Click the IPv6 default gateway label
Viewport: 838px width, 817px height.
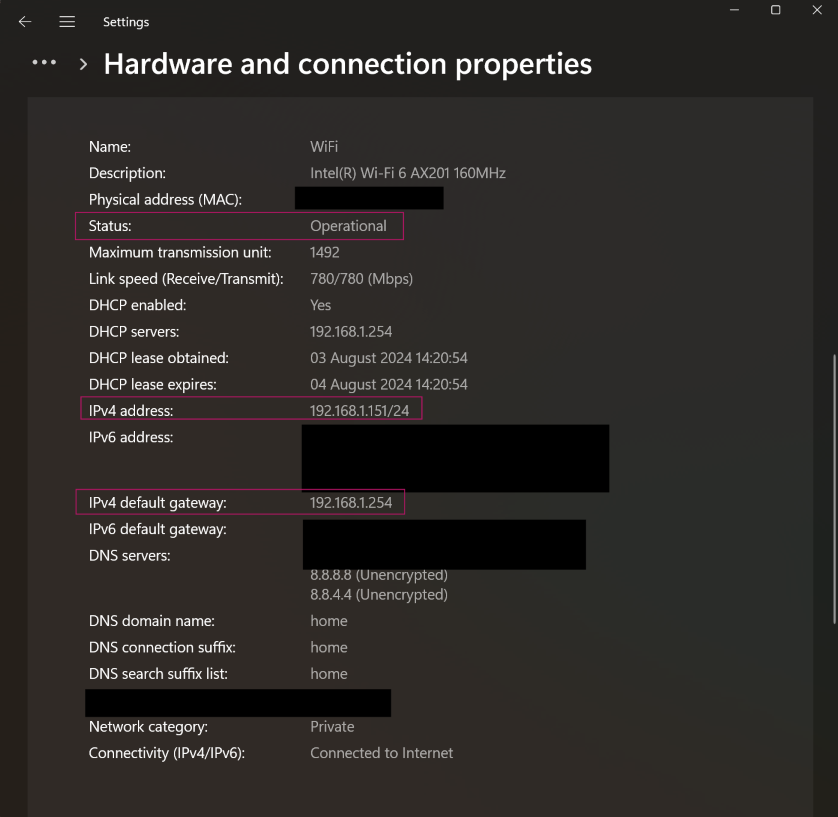tap(158, 530)
